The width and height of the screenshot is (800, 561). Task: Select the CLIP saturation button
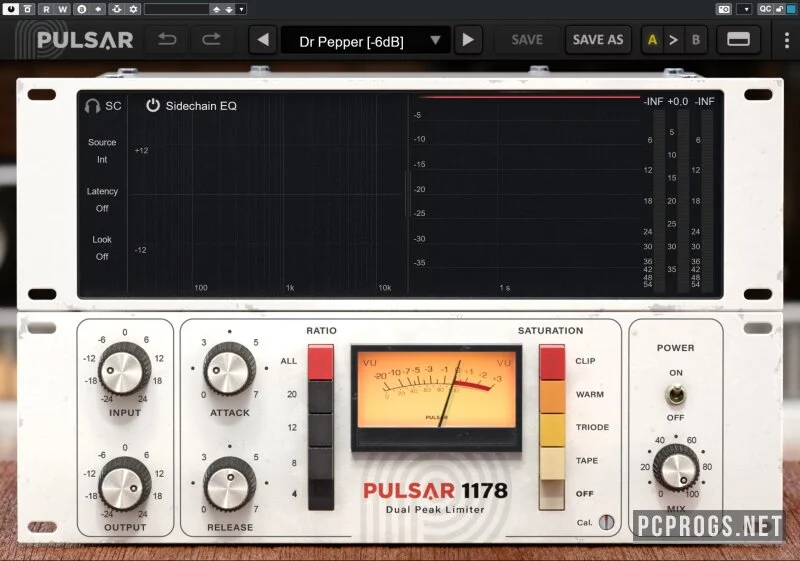(x=552, y=362)
